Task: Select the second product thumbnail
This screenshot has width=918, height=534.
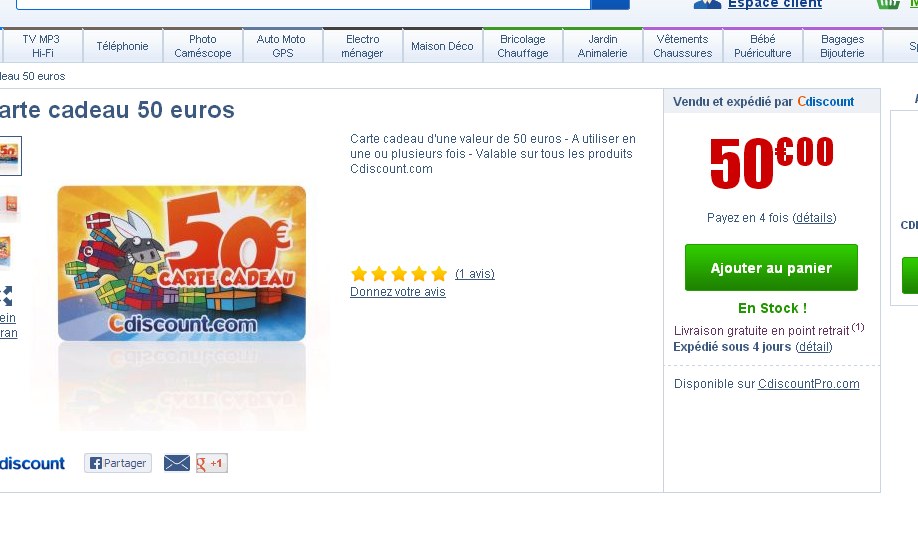Action: [10, 205]
